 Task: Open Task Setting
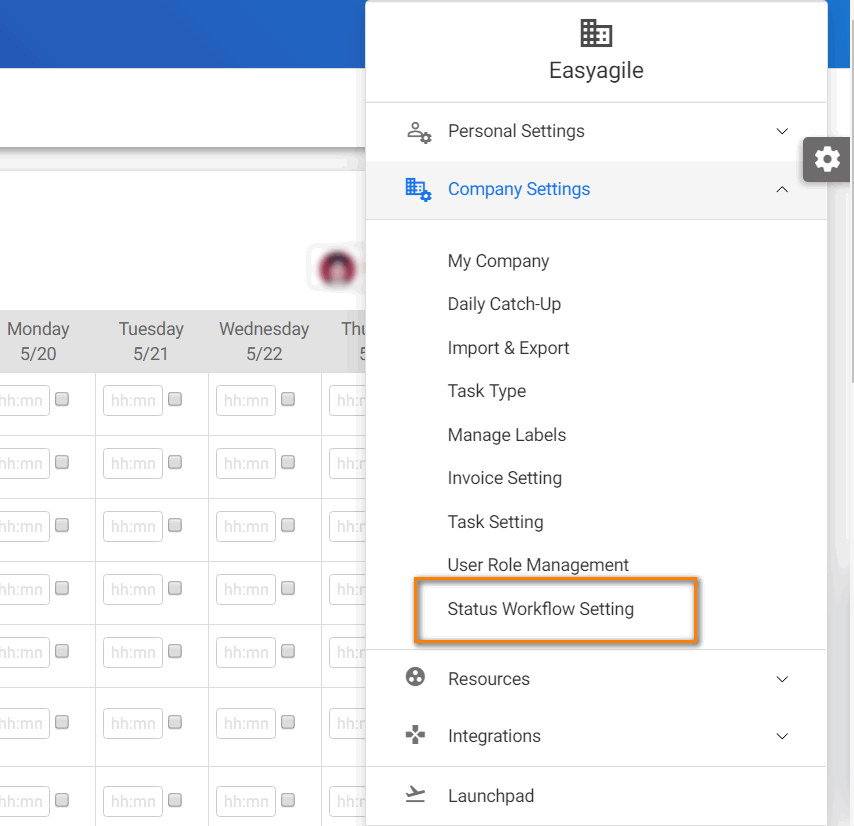point(495,522)
